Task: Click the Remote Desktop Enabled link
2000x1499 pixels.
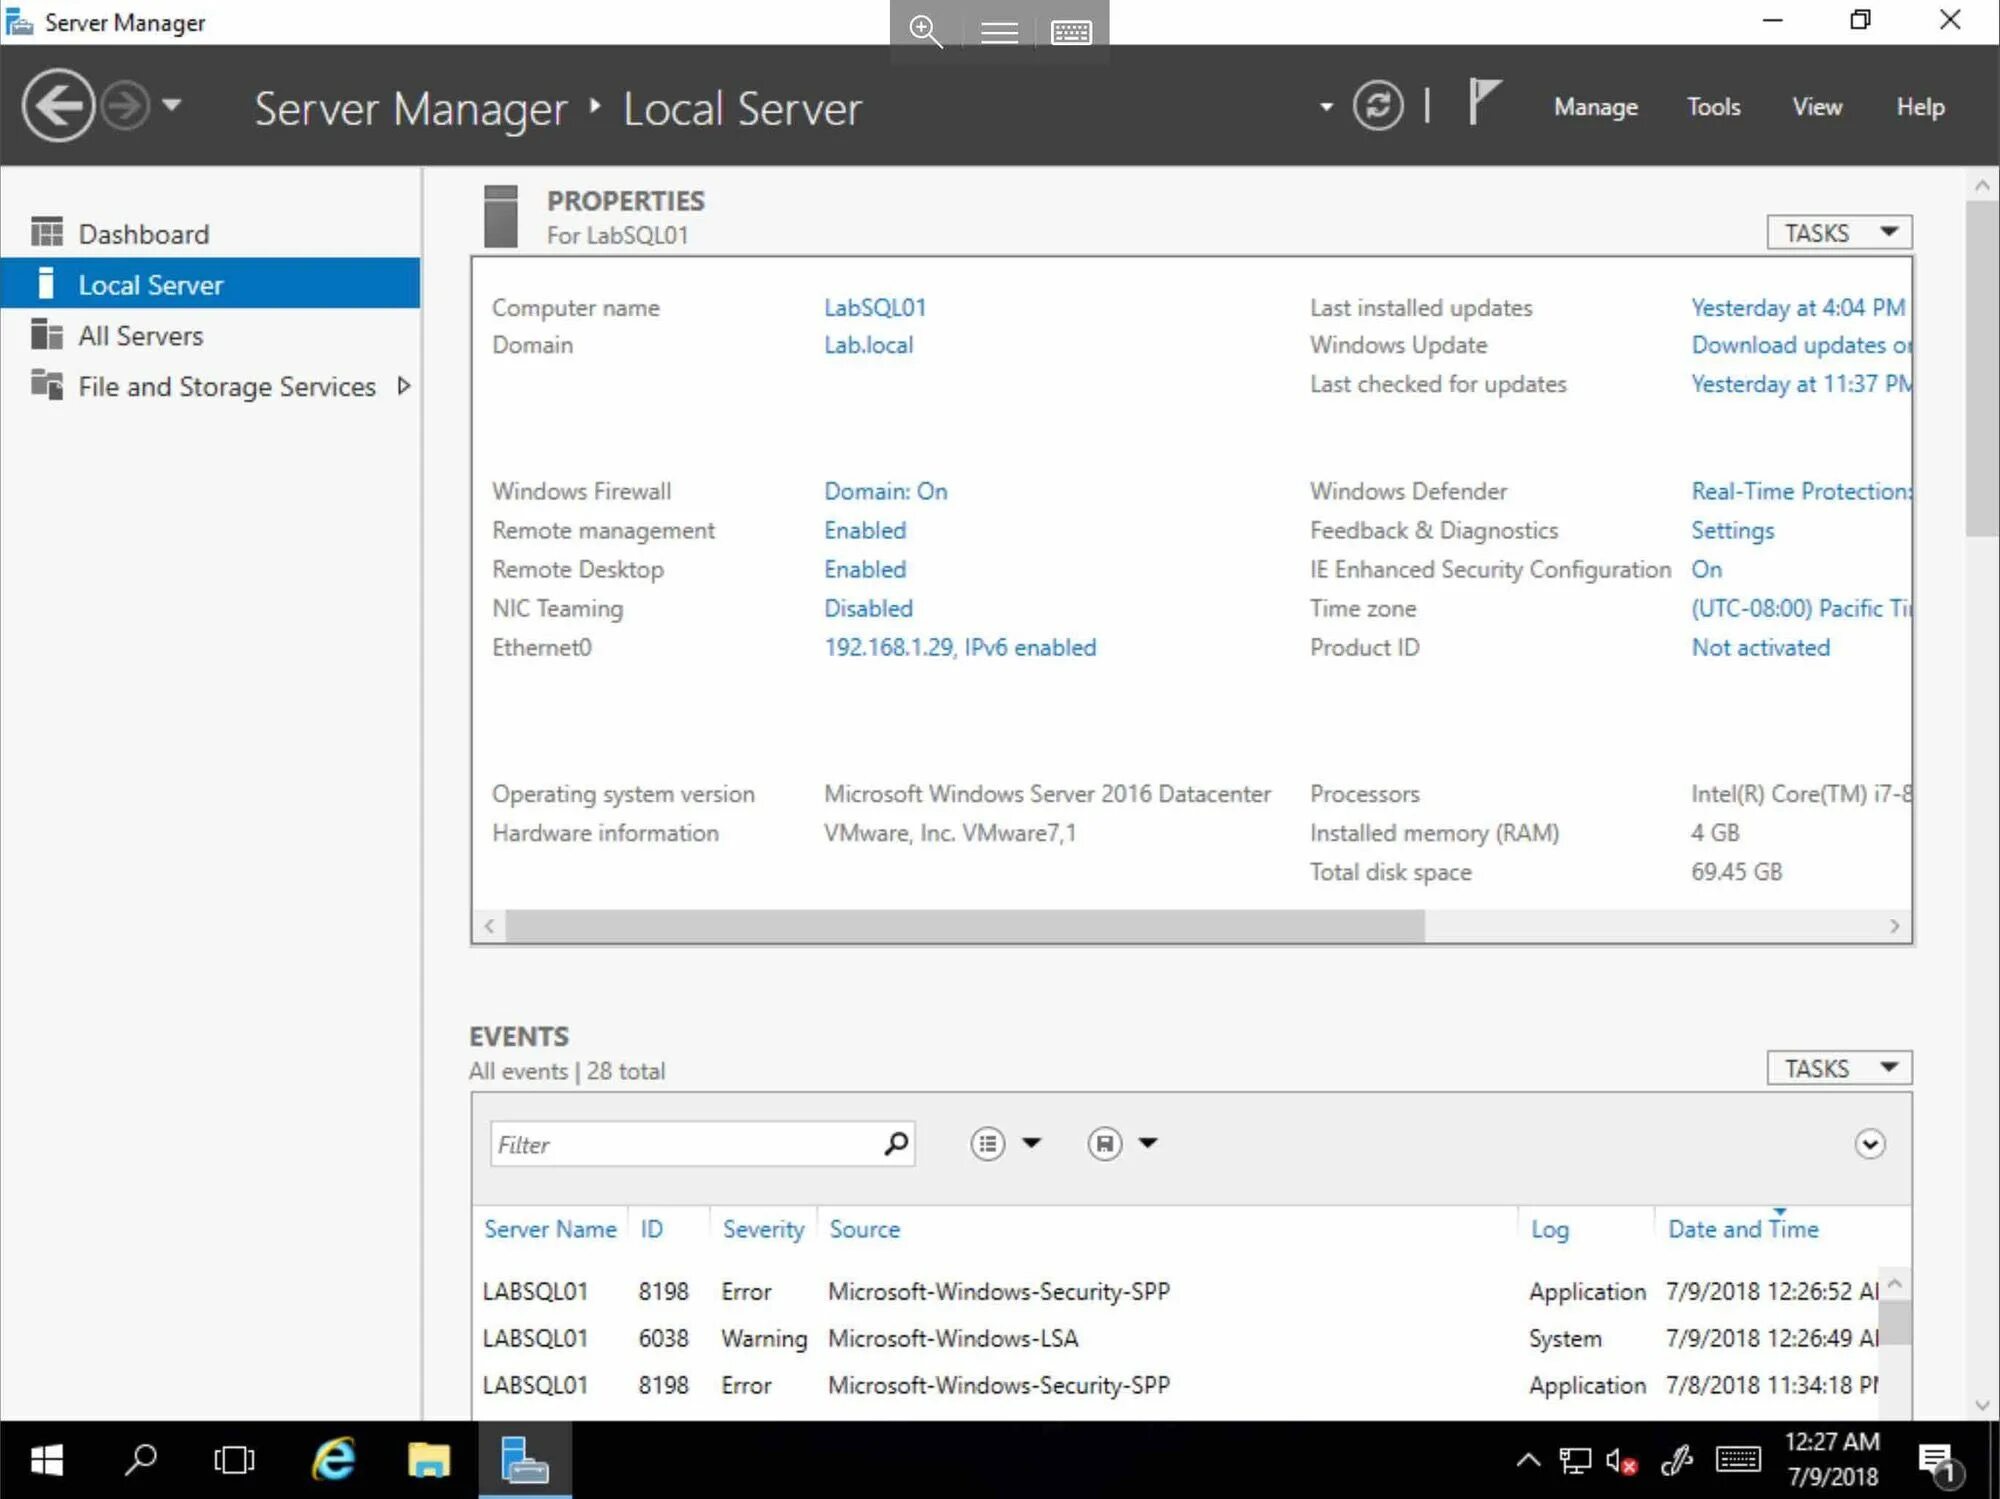Action: click(865, 569)
